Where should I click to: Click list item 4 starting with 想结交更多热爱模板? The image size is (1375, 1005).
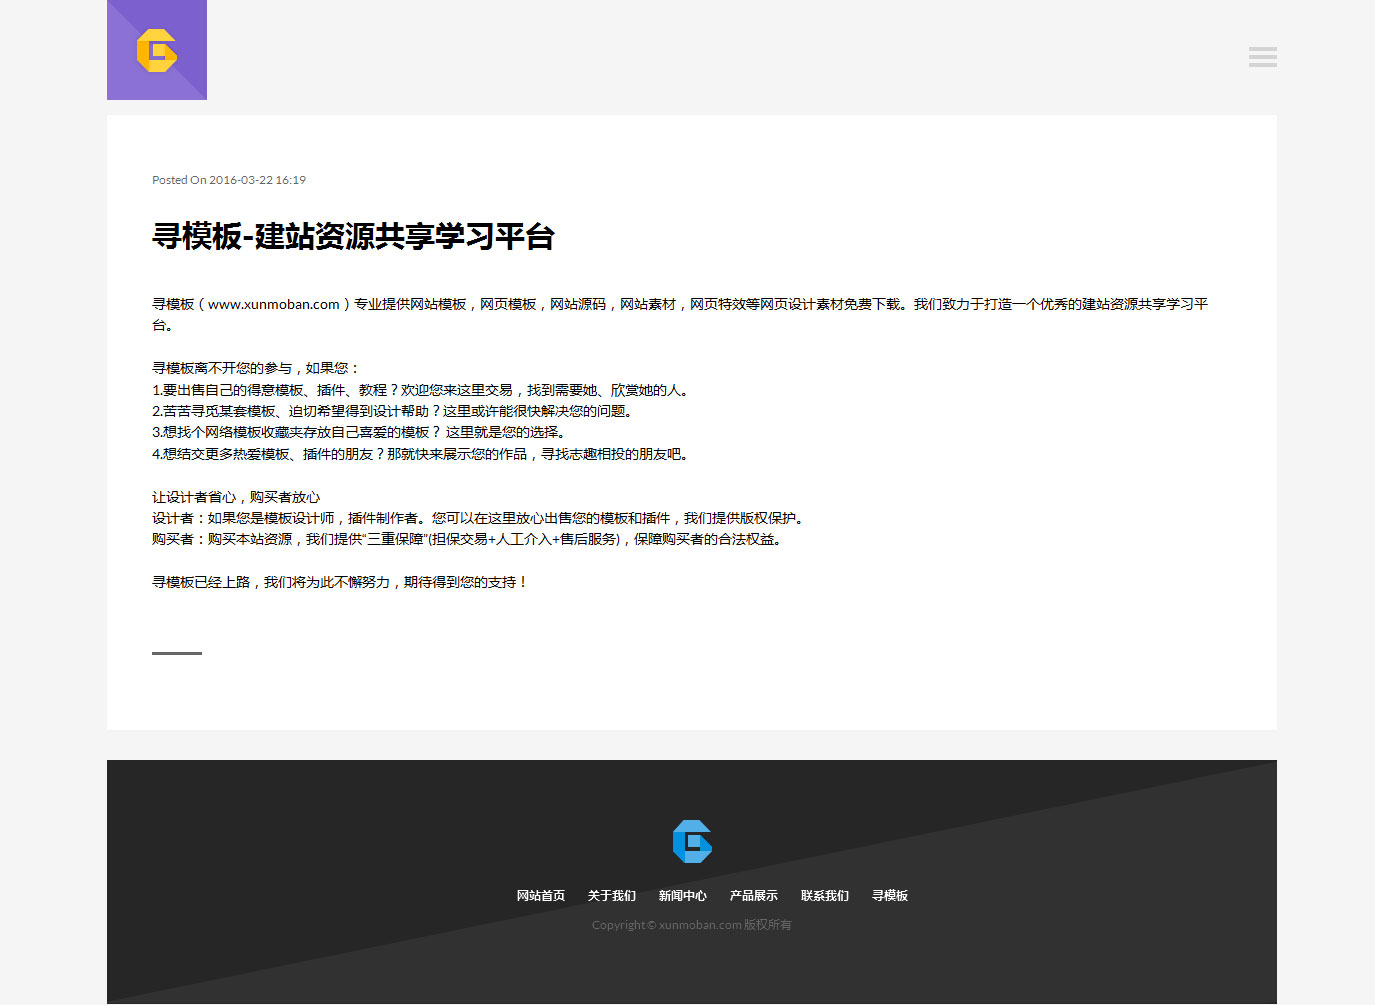(x=420, y=454)
